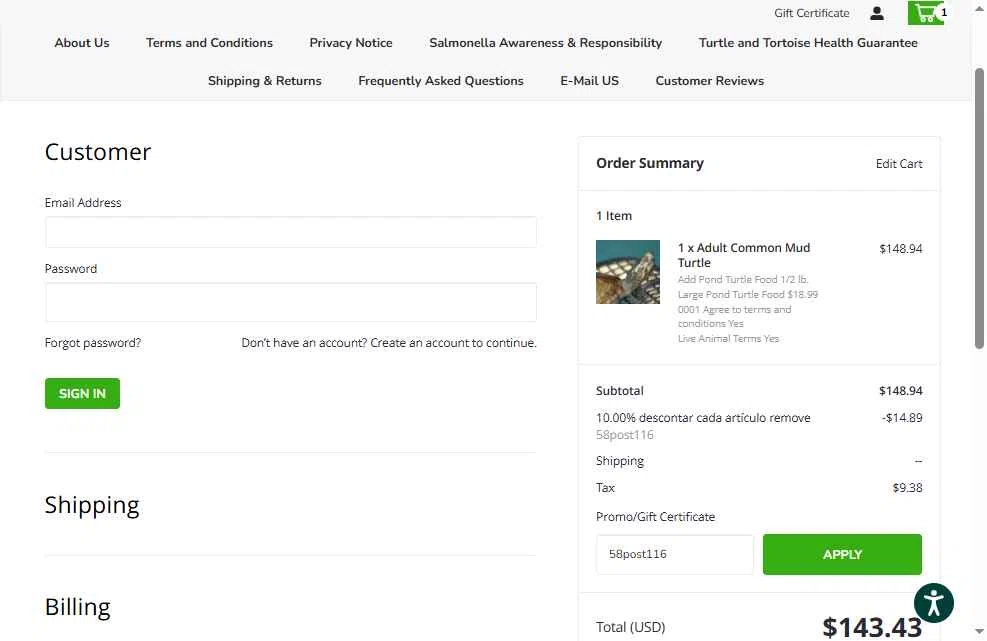Click the '58post116' applied coupon text
The height and width of the screenshot is (641, 987).
[624, 434]
